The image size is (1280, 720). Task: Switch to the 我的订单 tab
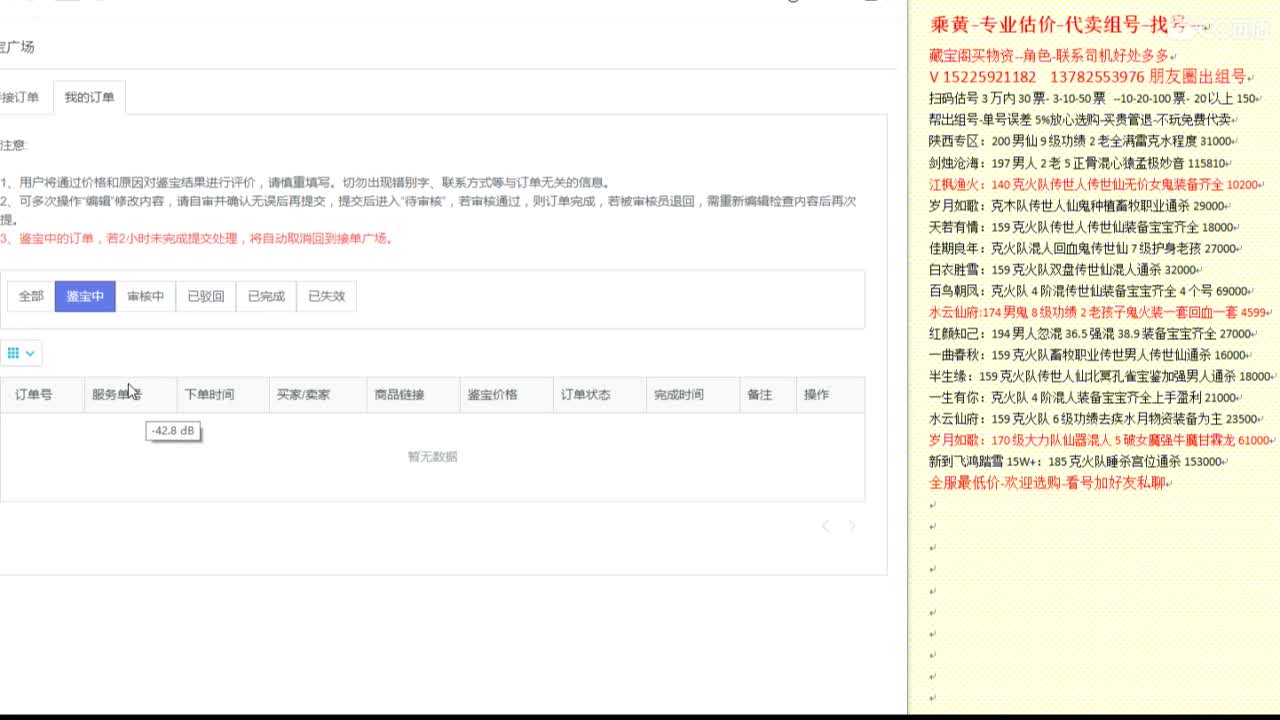click(89, 97)
